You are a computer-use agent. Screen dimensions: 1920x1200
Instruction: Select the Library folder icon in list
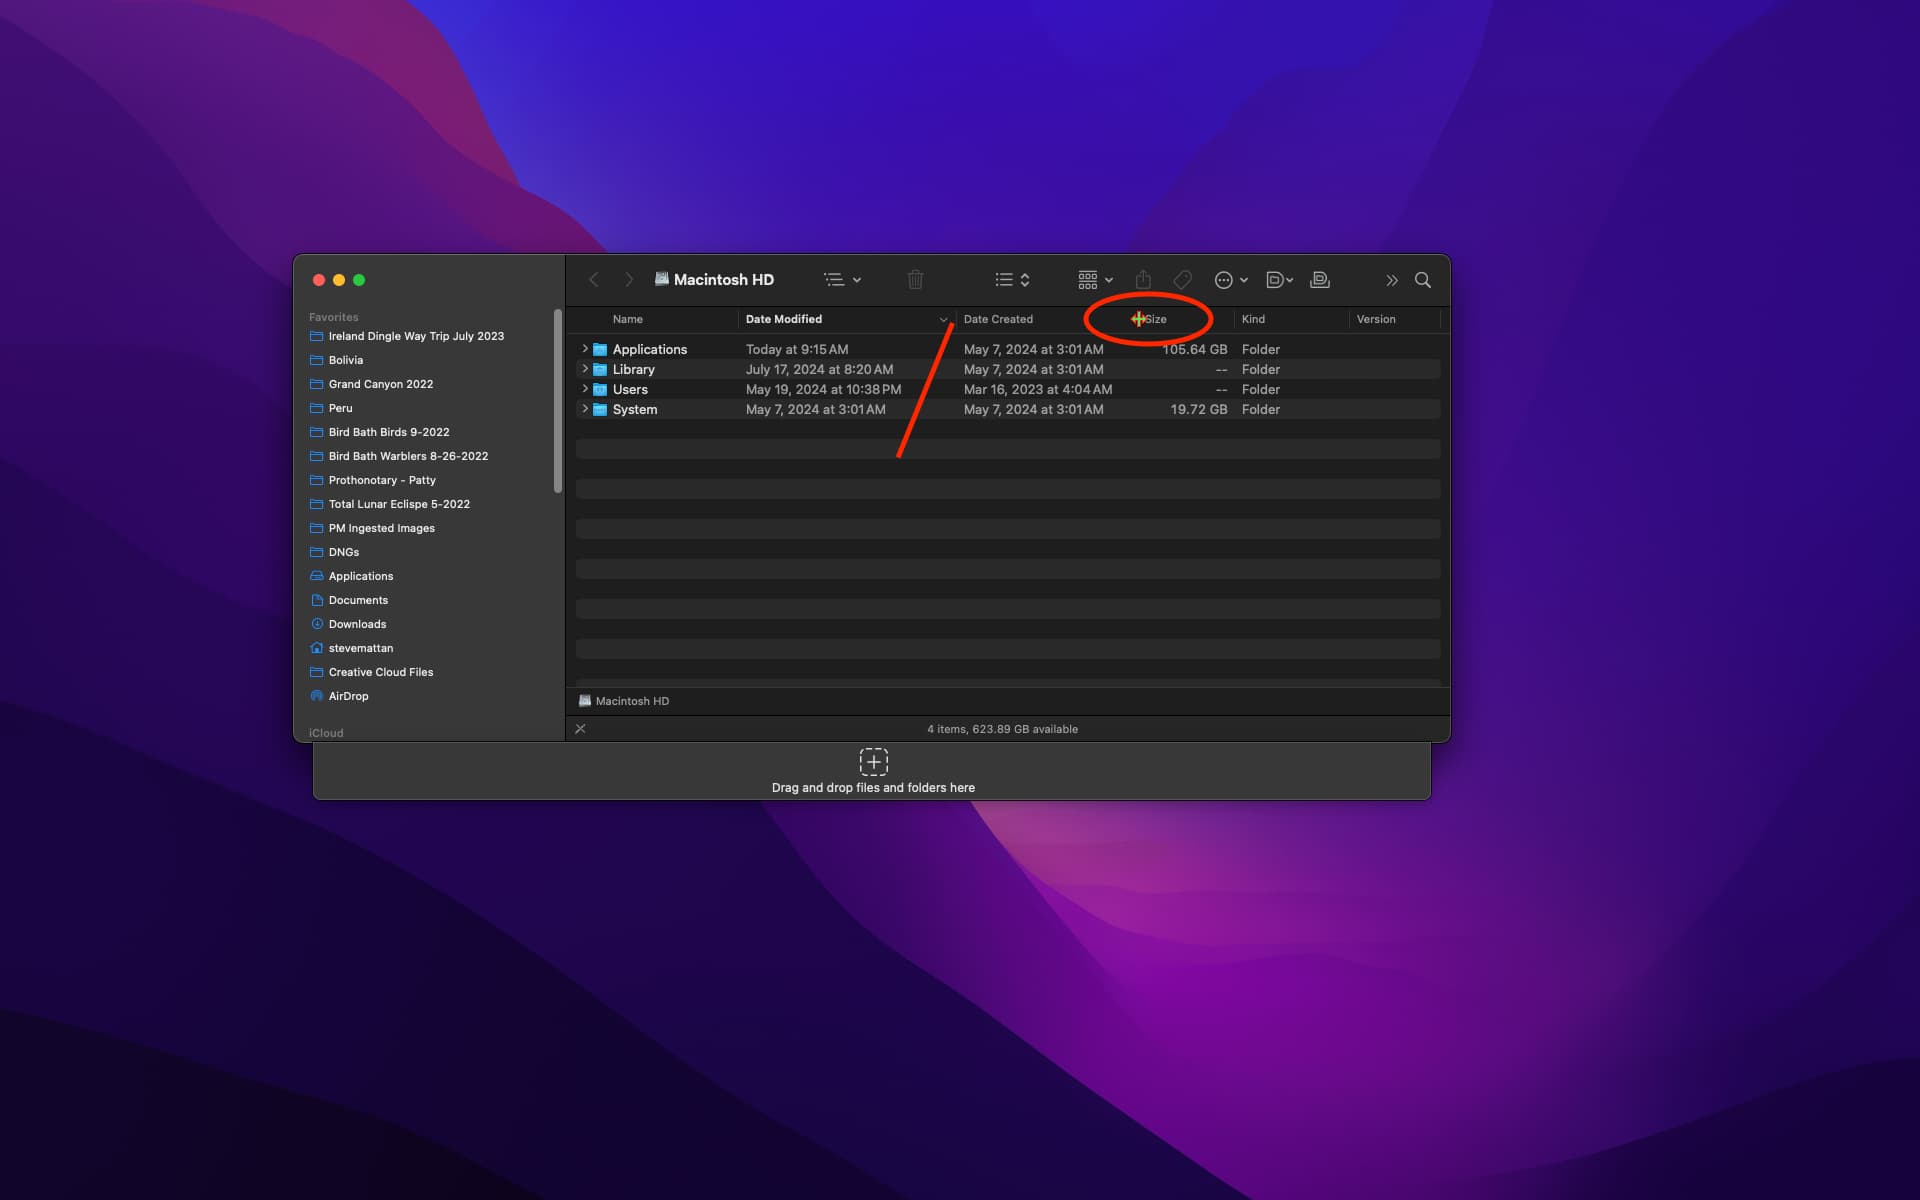tap(600, 369)
